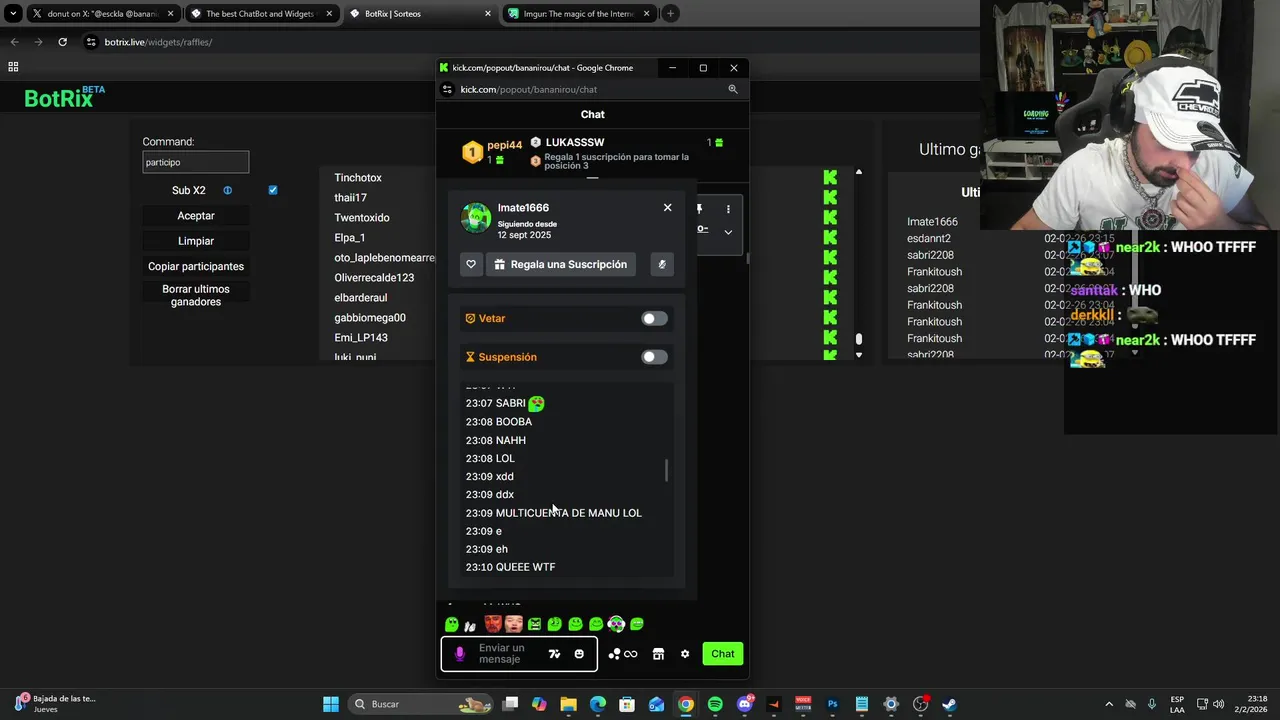Open Photoshop from the taskbar
This screenshot has width=1280, height=720.
(x=832, y=704)
